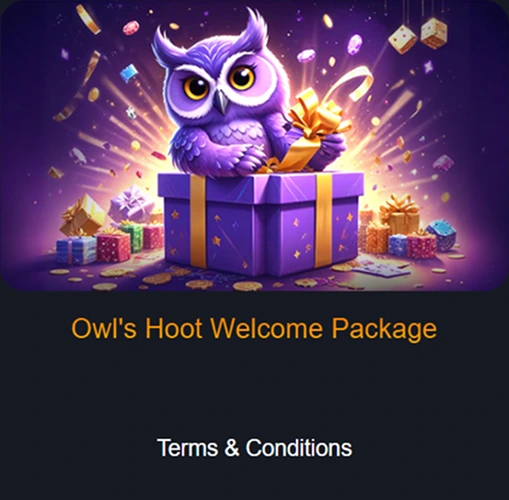Click the cream hanging die beside it
509x500 pixels.
pyautogui.click(x=403, y=39)
